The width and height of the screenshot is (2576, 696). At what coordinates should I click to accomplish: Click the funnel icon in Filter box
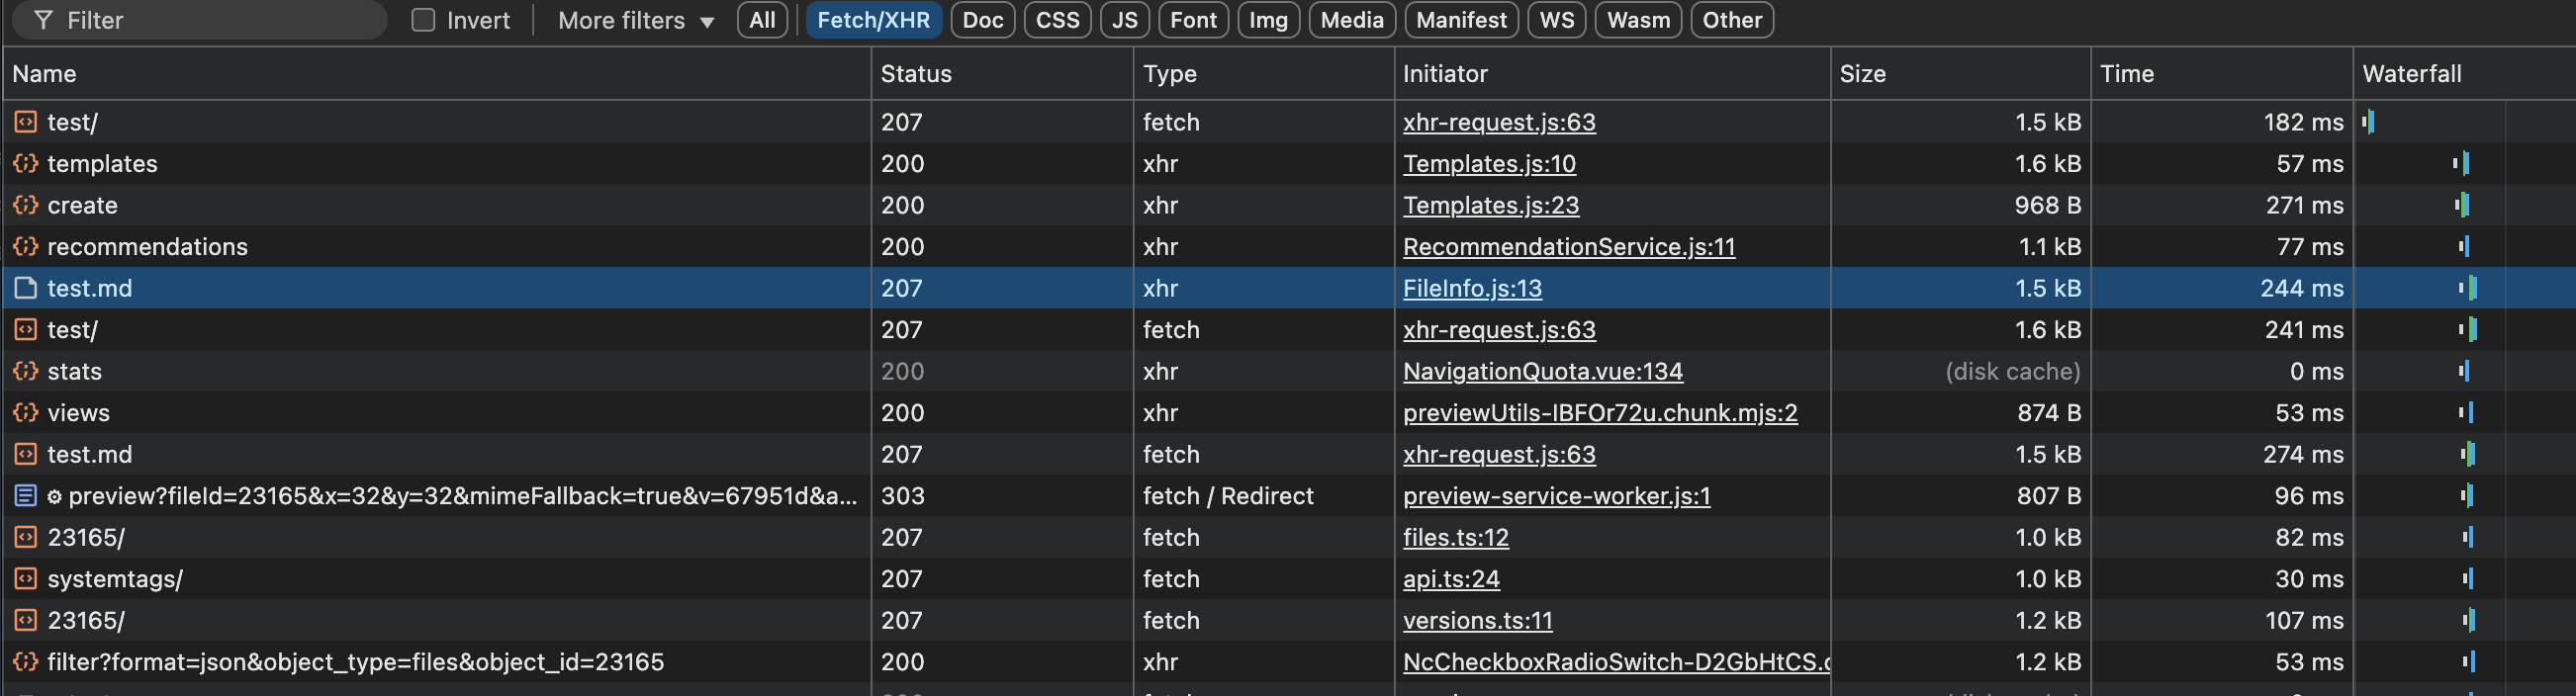coord(43,20)
